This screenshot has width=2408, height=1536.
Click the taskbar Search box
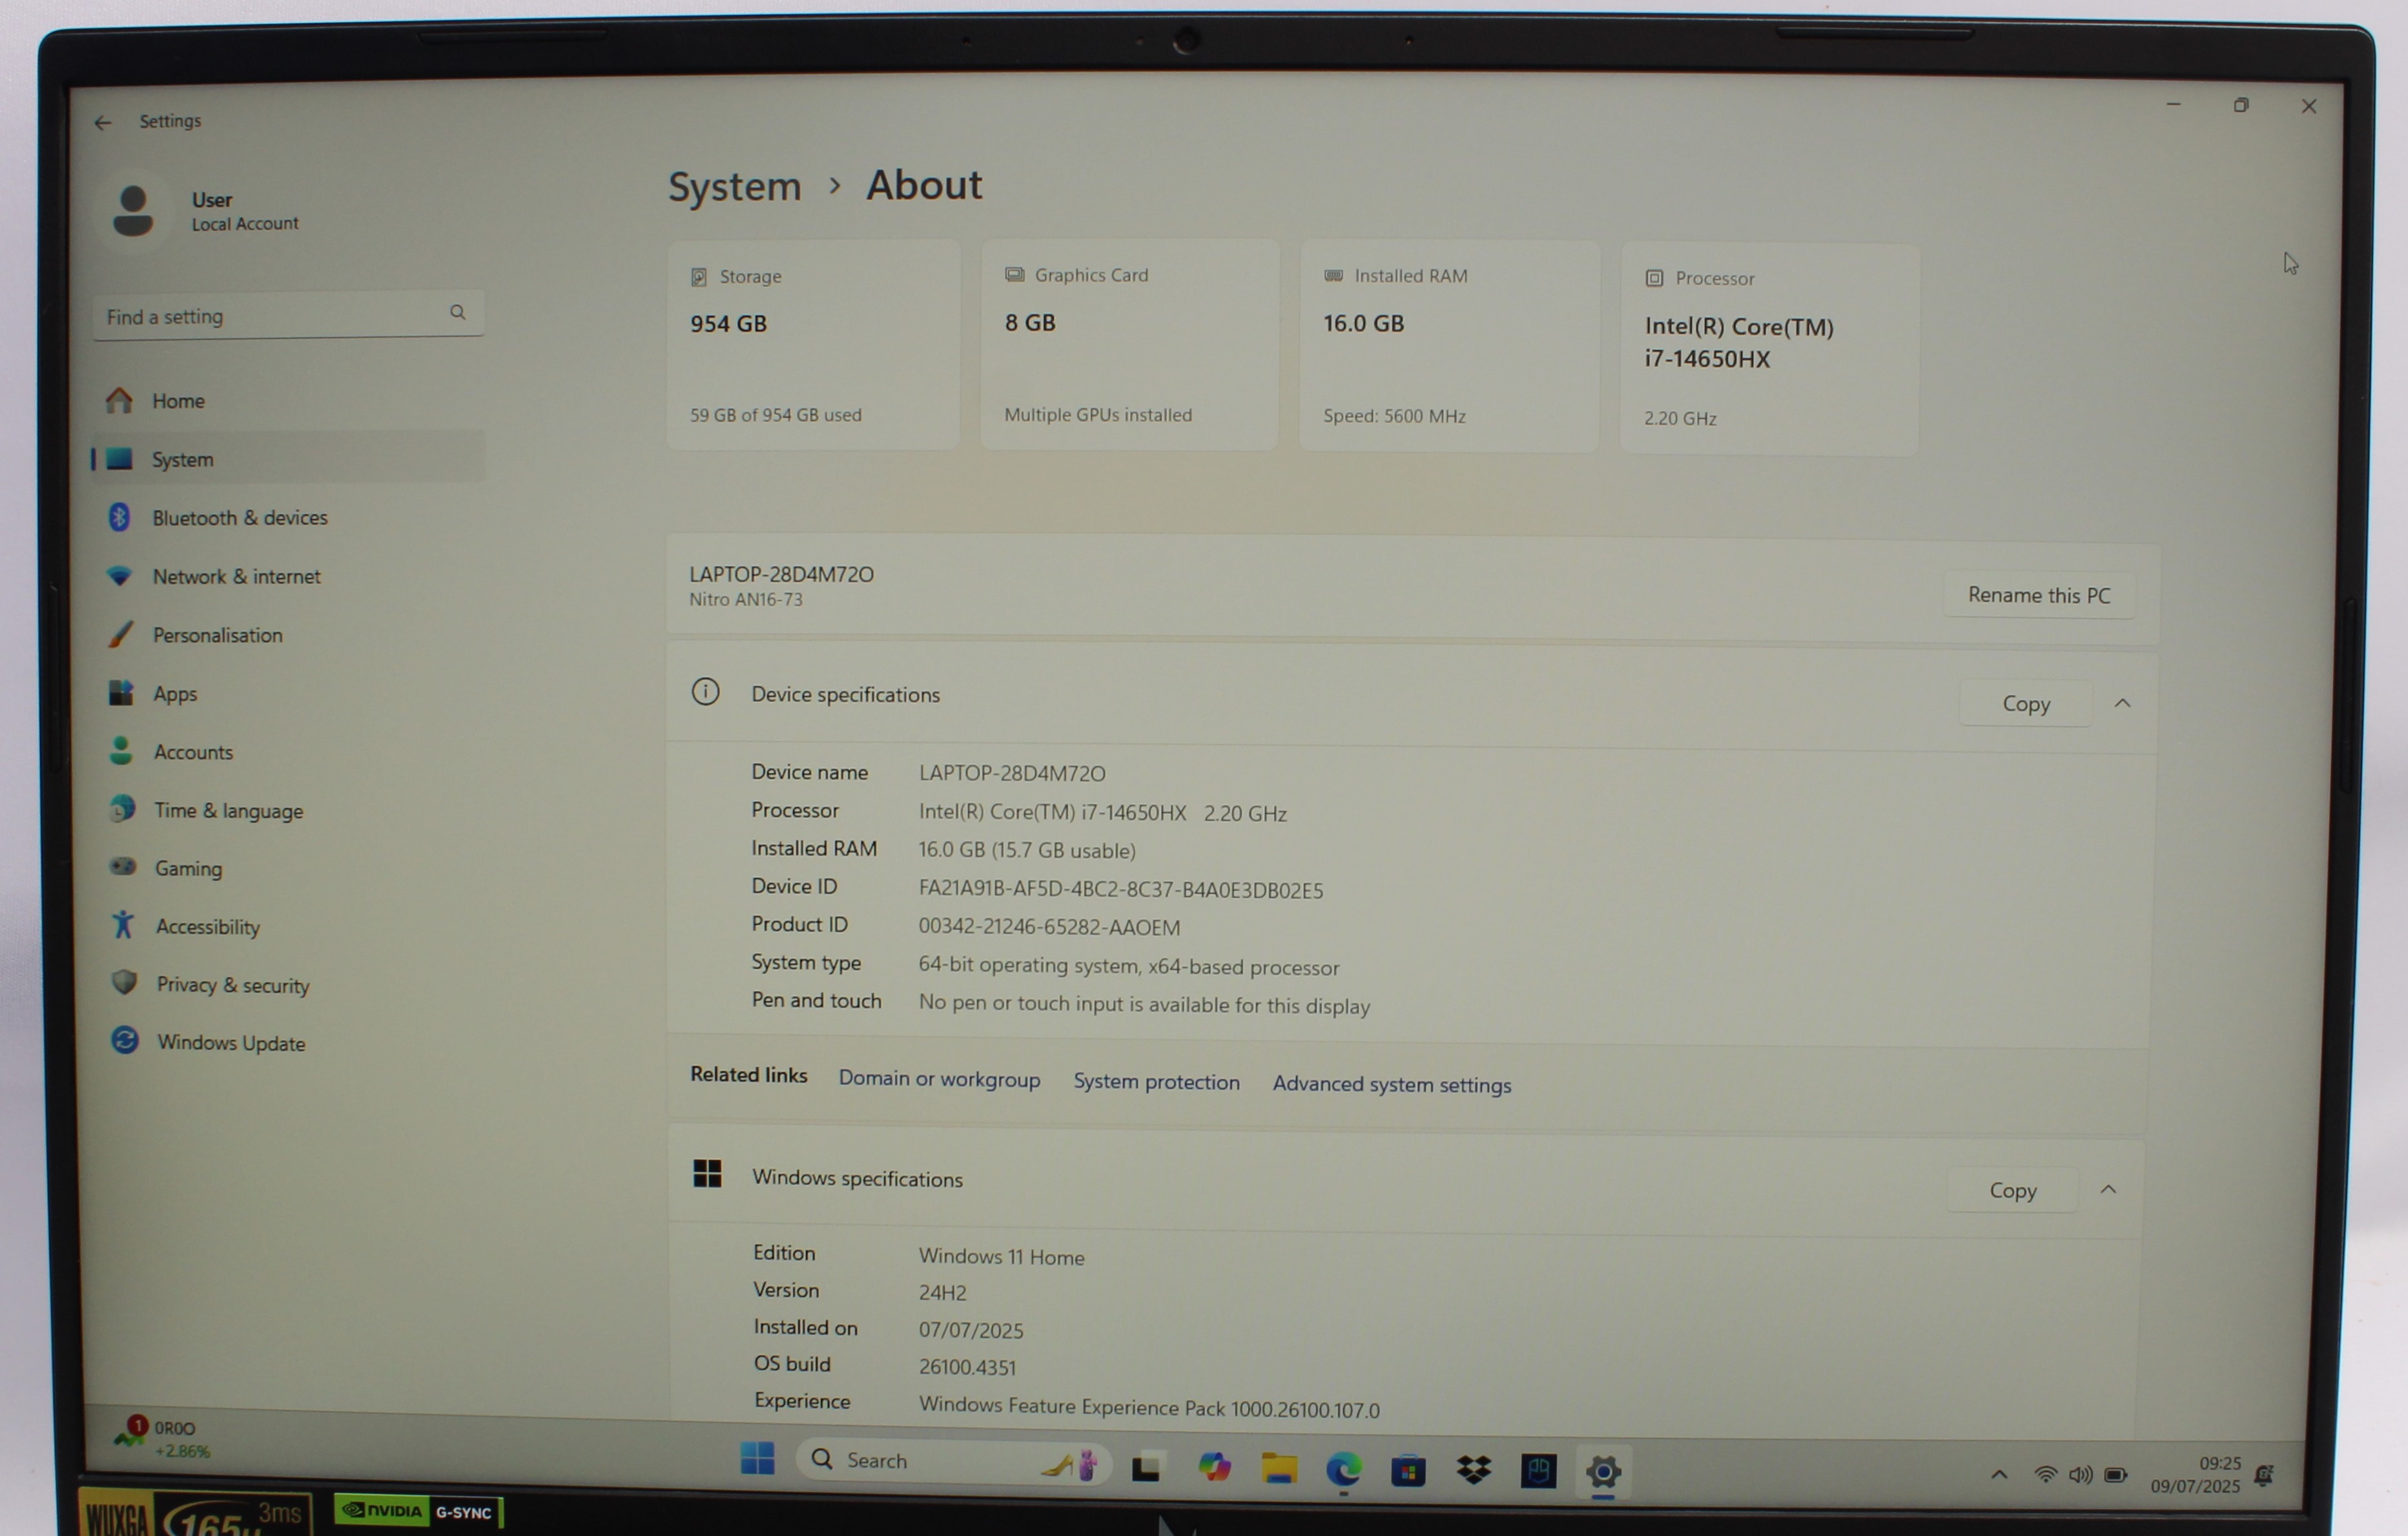click(953, 1462)
